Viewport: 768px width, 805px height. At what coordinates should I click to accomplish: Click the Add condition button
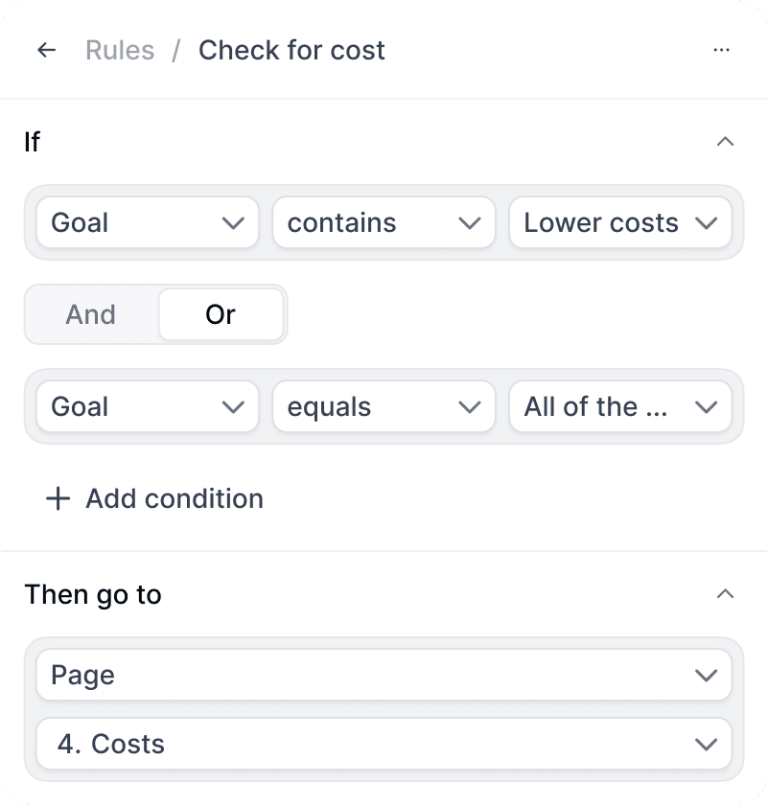[174, 498]
